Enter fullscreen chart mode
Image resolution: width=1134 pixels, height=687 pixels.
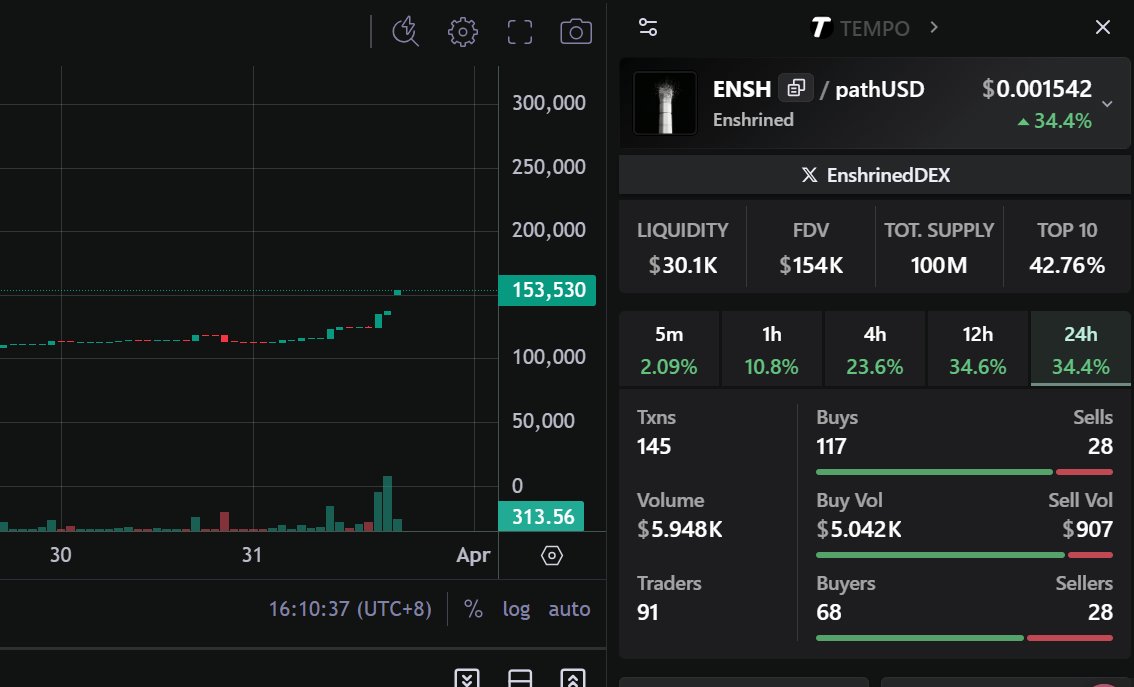click(x=520, y=32)
